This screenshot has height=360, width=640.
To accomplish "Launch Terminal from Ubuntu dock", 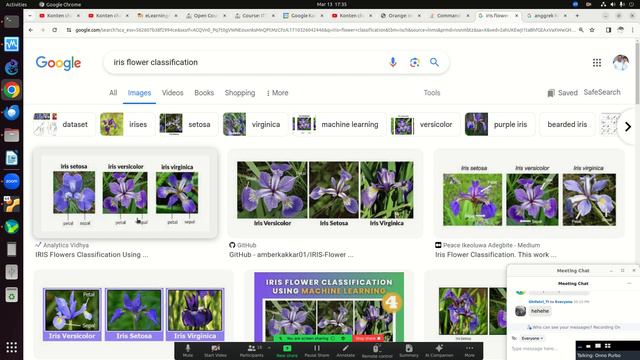I will coord(11,21).
